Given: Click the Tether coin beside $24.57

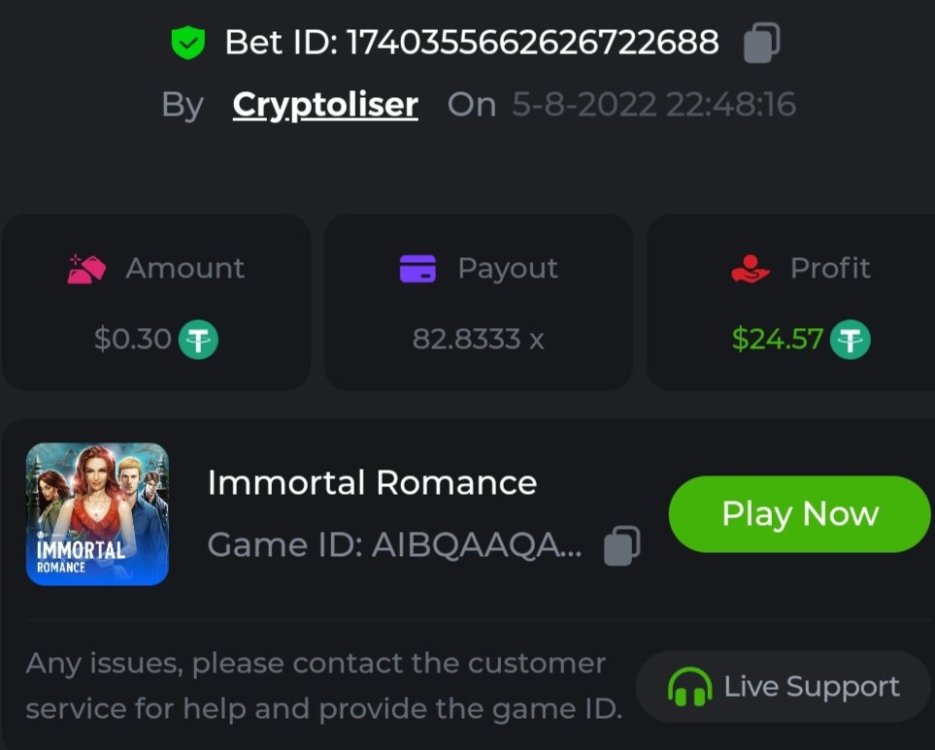Looking at the screenshot, I should point(851,340).
